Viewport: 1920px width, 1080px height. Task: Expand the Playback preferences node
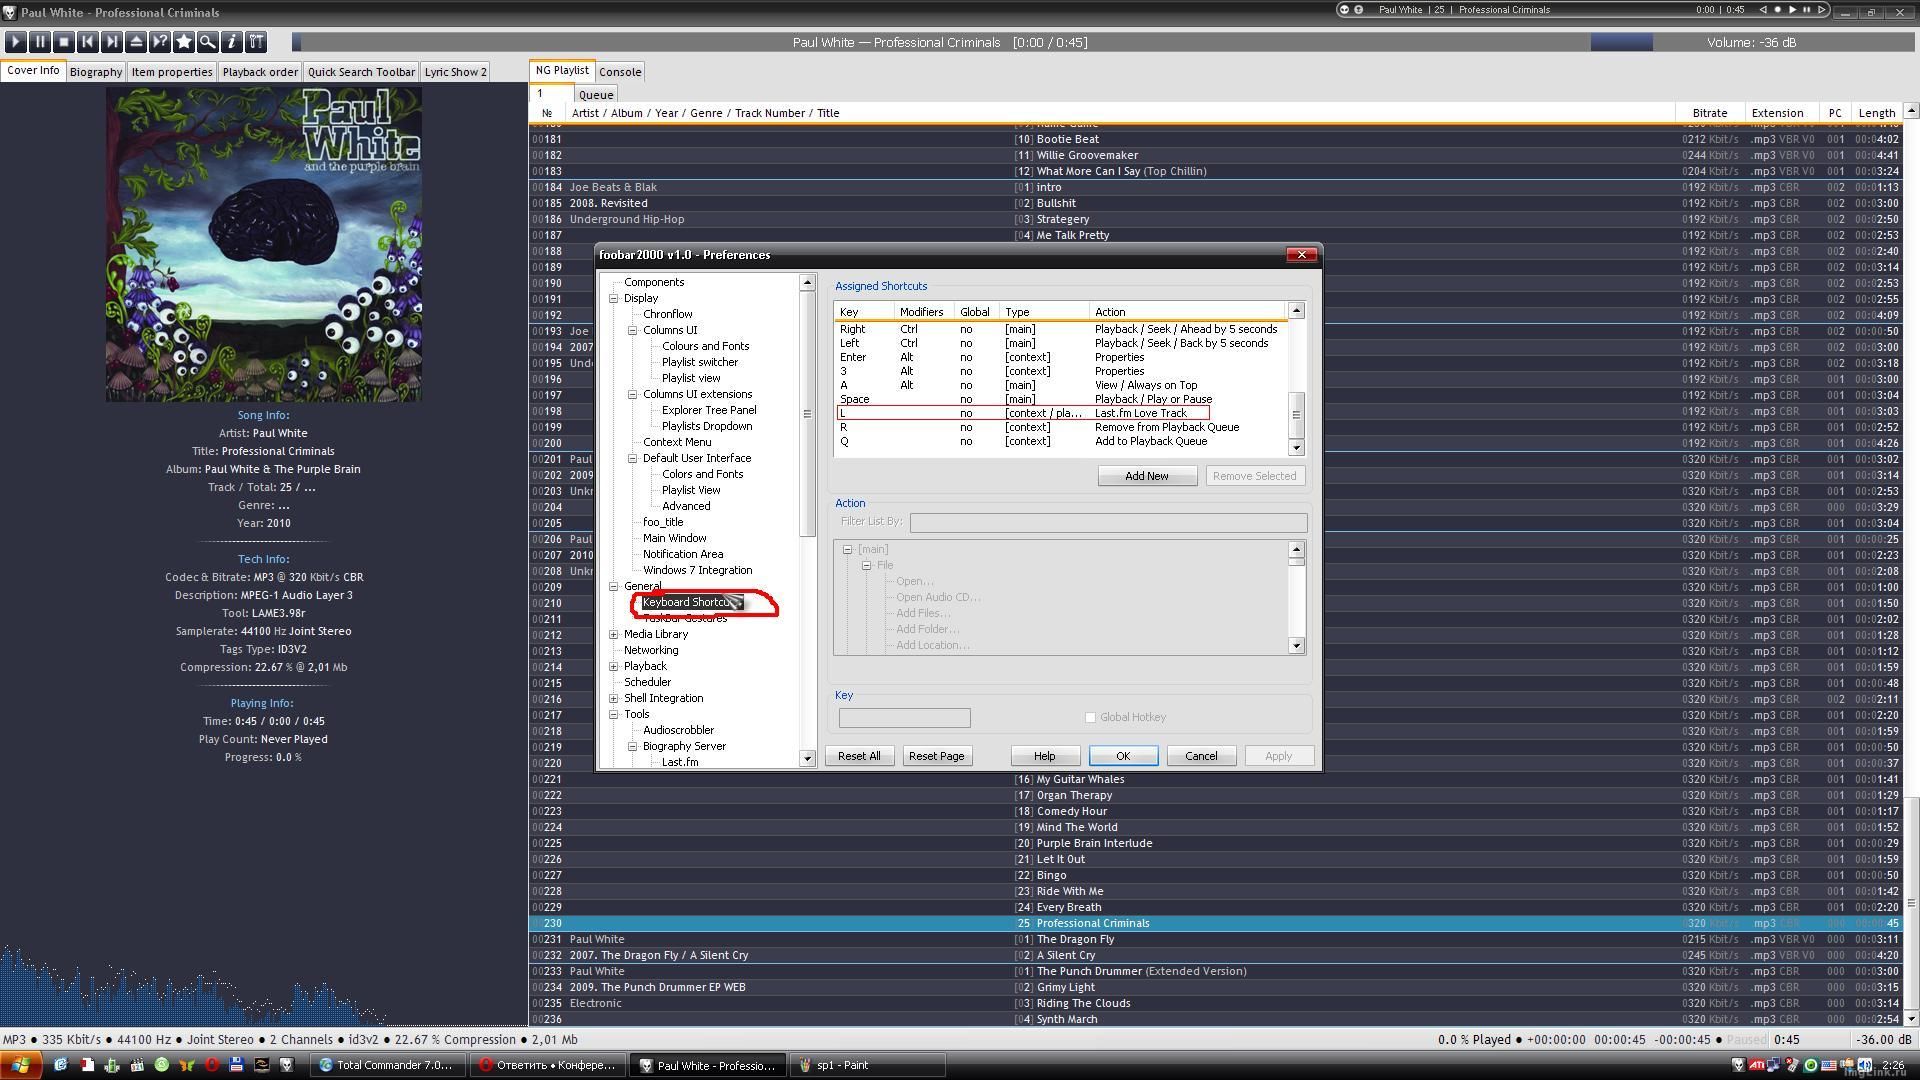click(614, 666)
